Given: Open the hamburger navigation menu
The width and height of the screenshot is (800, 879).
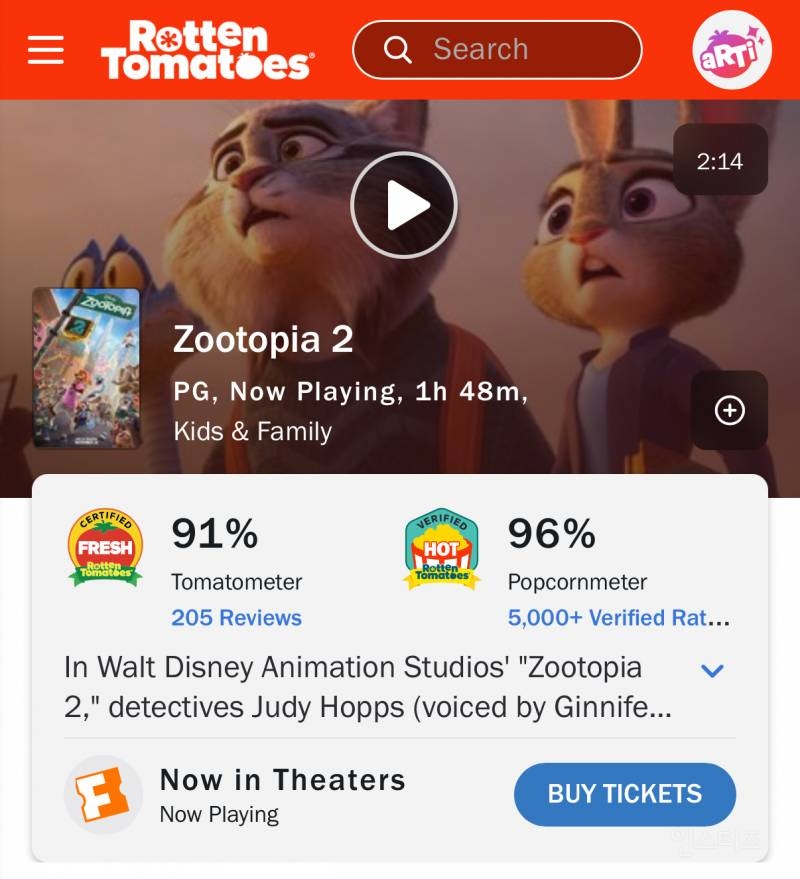Looking at the screenshot, I should [46, 50].
